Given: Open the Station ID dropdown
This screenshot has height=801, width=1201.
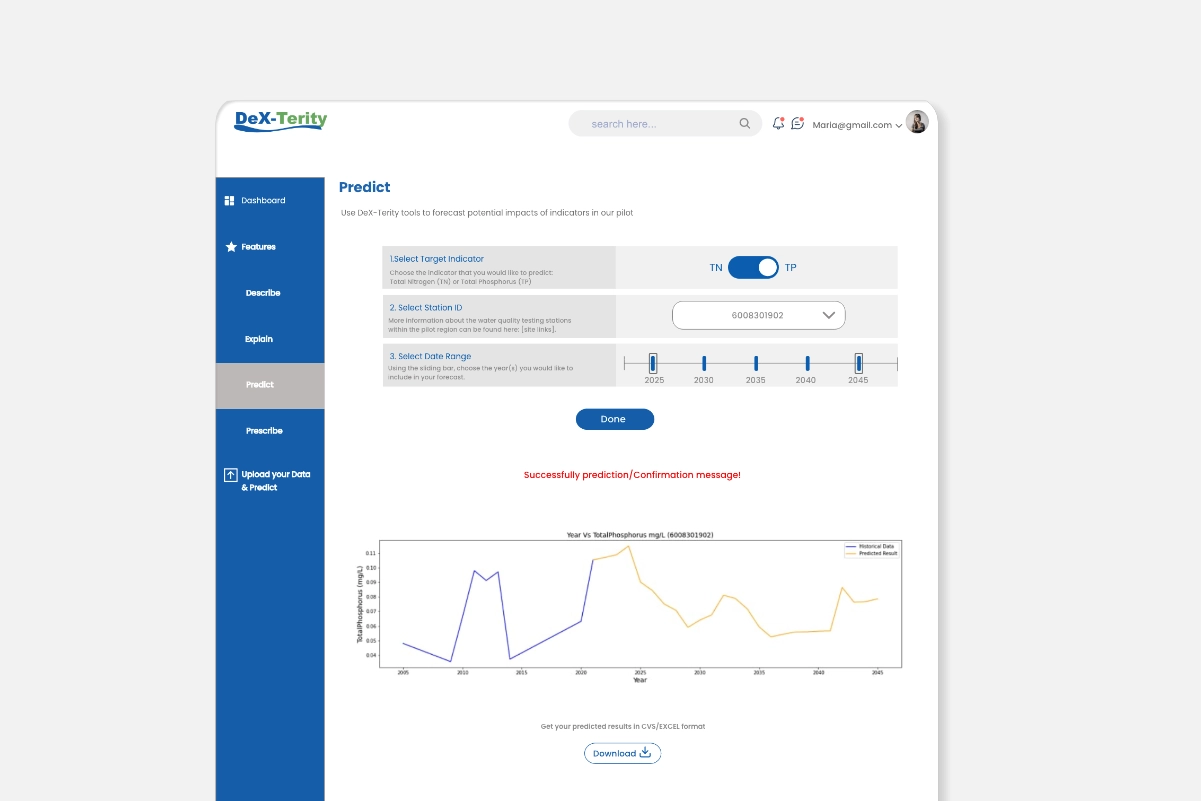Looking at the screenshot, I should (x=759, y=315).
